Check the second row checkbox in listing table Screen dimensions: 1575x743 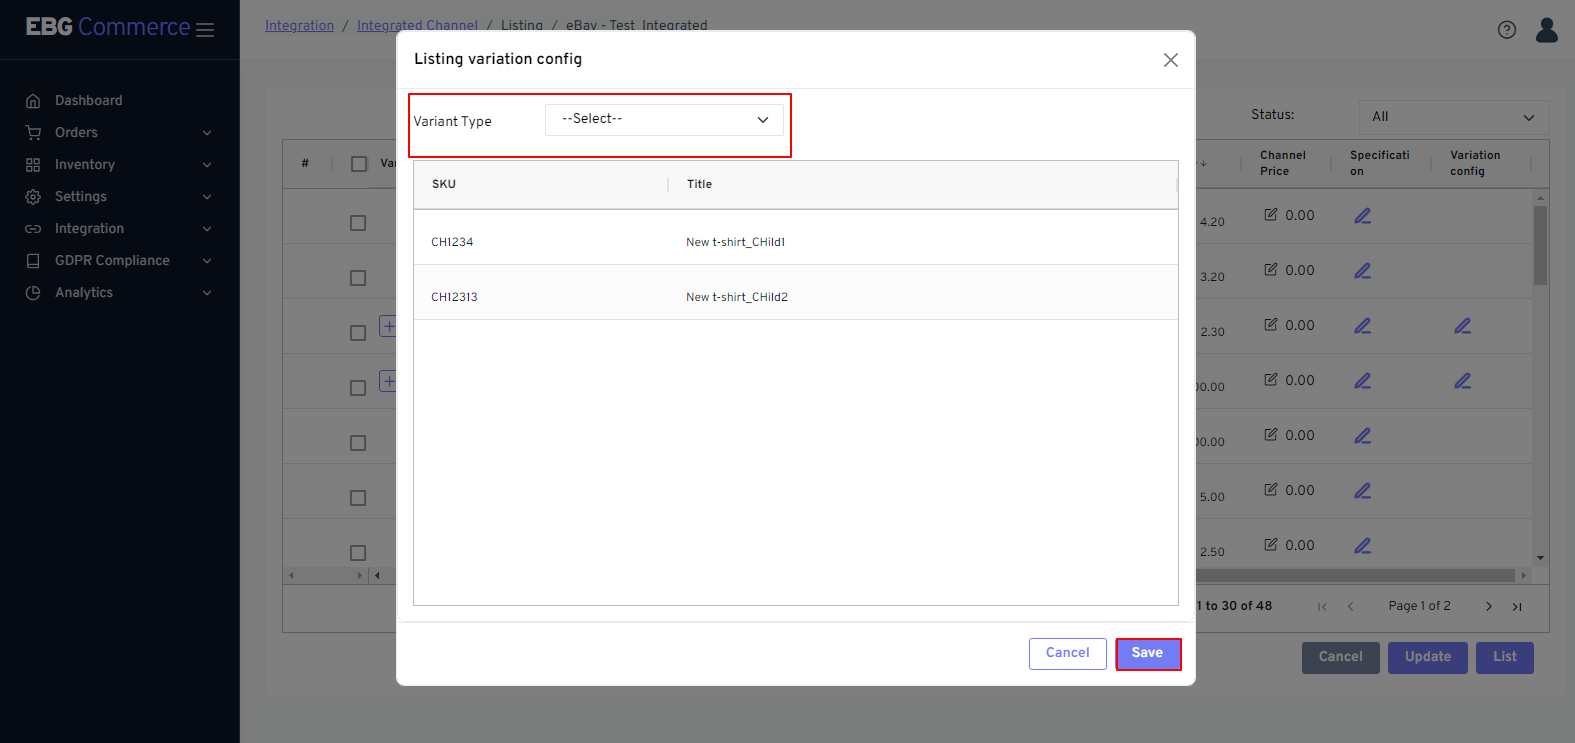[358, 278]
